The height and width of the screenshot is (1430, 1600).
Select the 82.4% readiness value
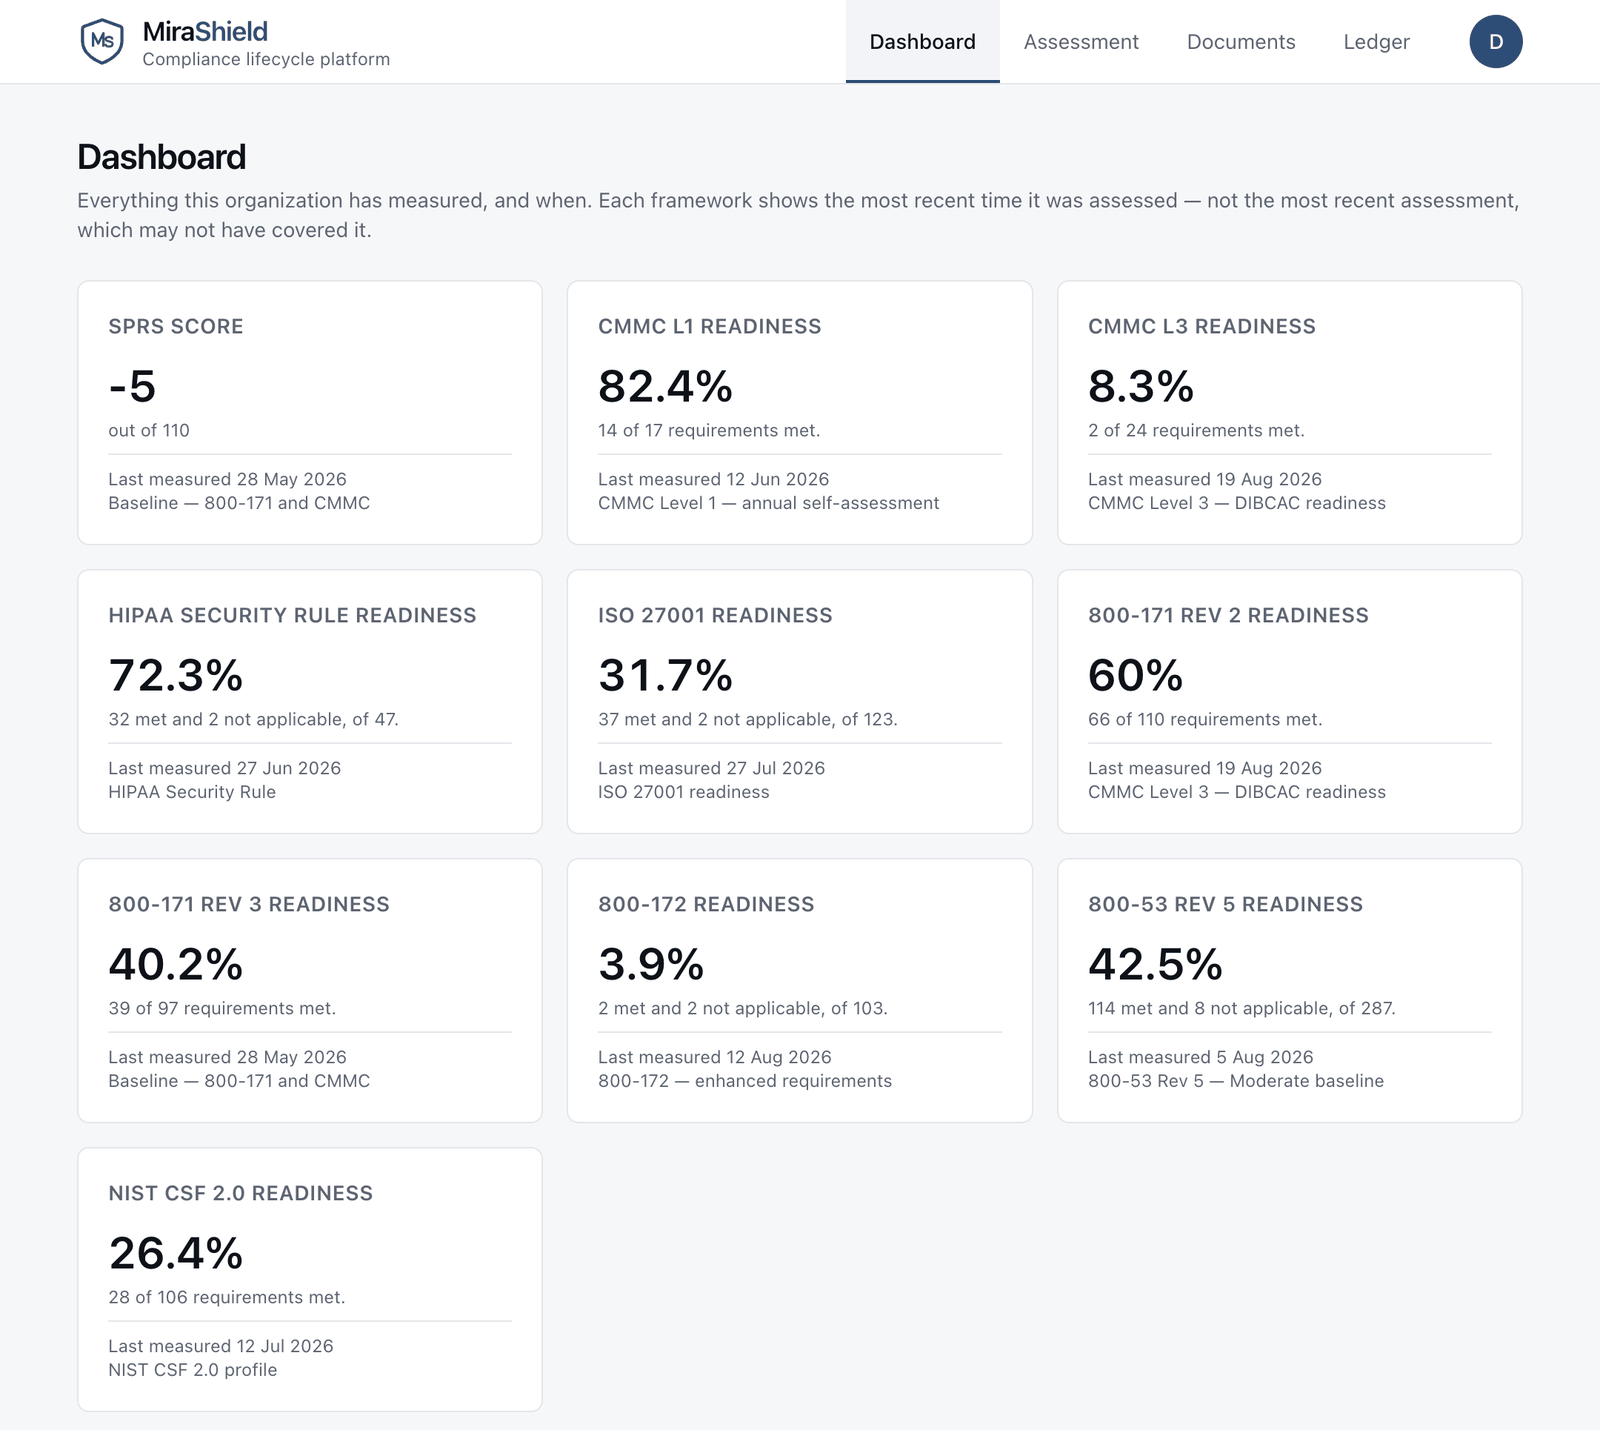click(665, 387)
